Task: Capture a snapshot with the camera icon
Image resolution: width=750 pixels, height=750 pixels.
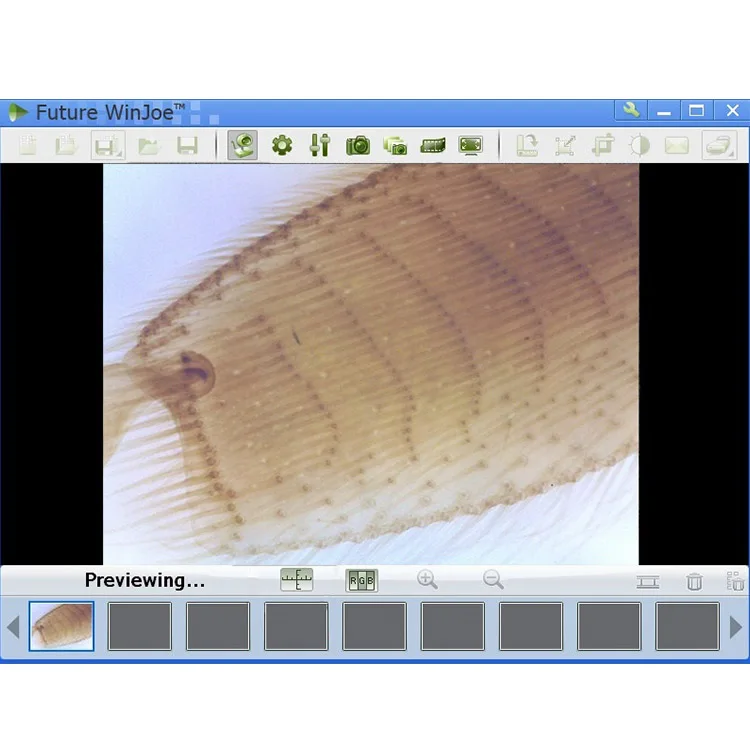Action: point(358,145)
